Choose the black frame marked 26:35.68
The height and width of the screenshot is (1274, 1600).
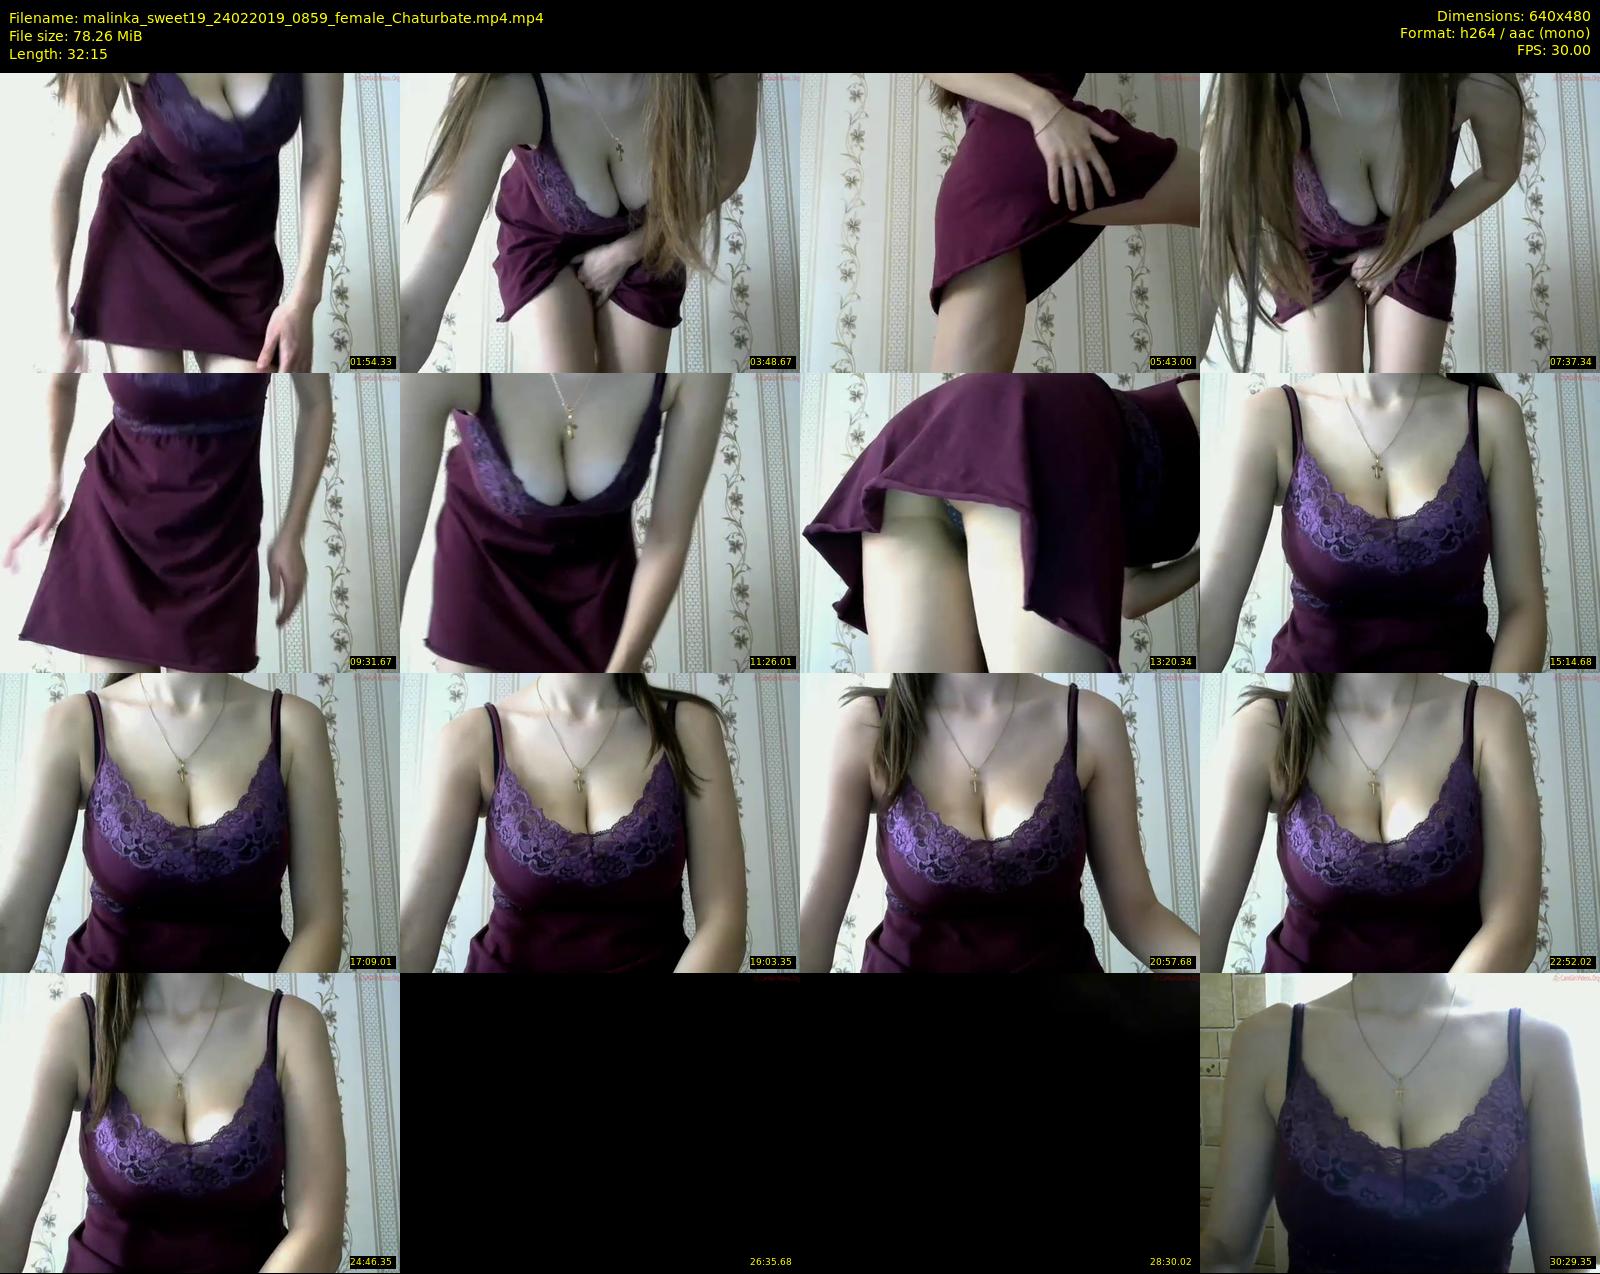click(600, 1123)
